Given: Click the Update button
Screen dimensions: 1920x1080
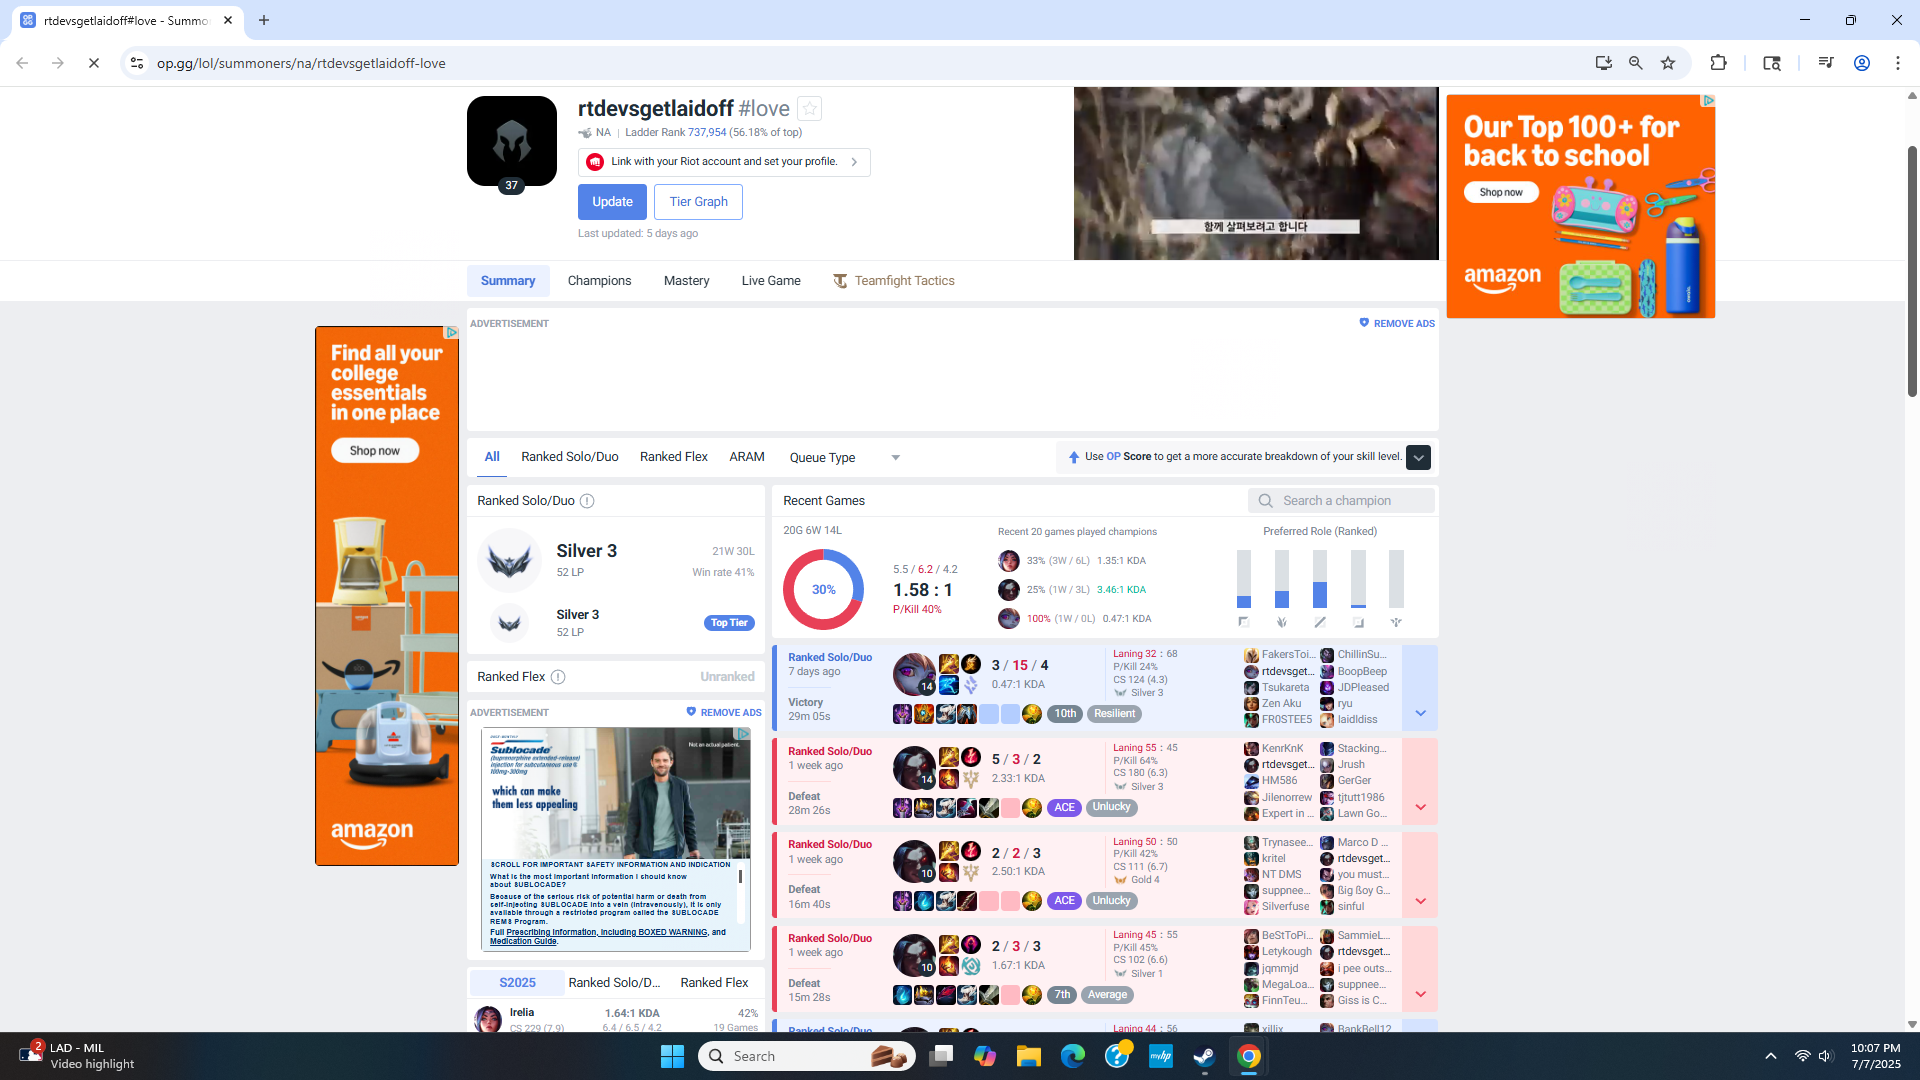Looking at the screenshot, I should [612, 202].
